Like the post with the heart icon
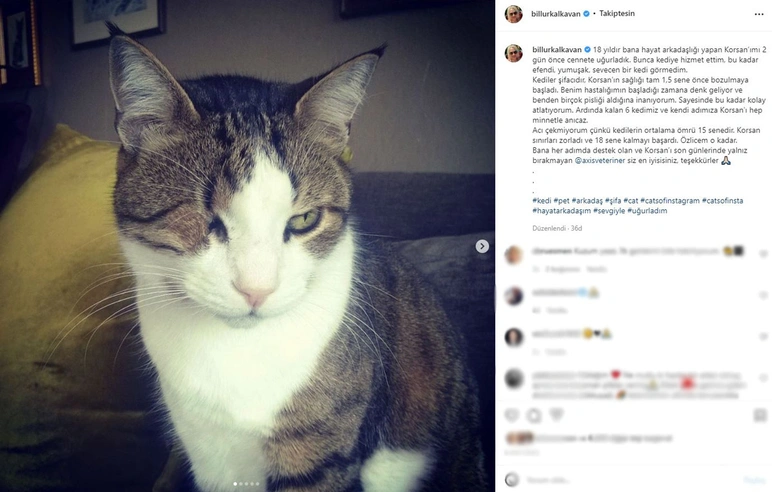 click(512, 416)
